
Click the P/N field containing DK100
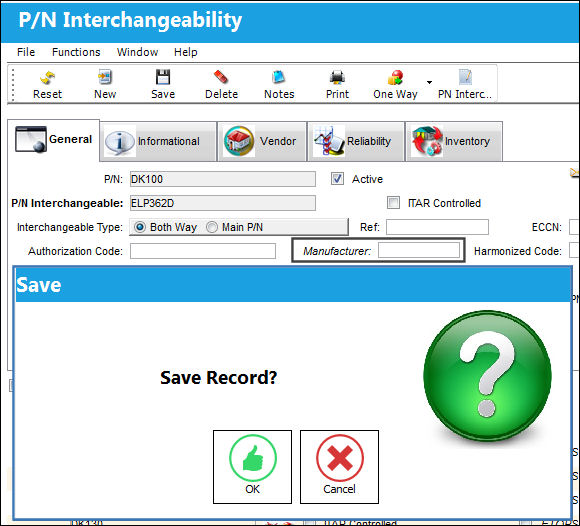click(223, 179)
